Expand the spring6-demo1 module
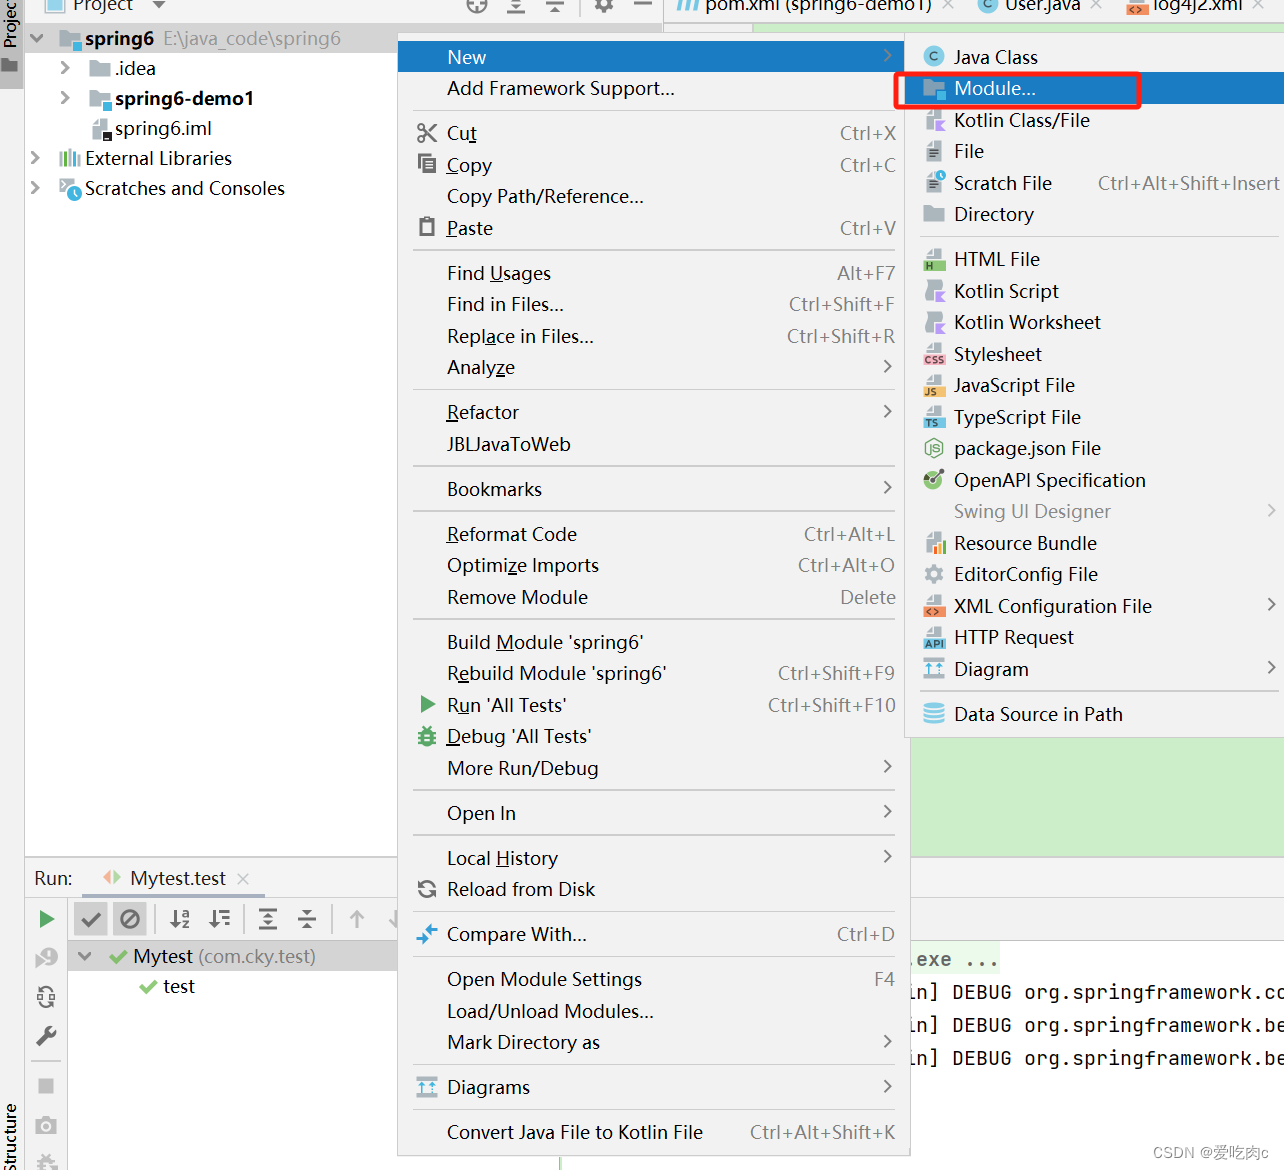Viewport: 1284px width, 1170px height. pyautogui.click(x=65, y=98)
